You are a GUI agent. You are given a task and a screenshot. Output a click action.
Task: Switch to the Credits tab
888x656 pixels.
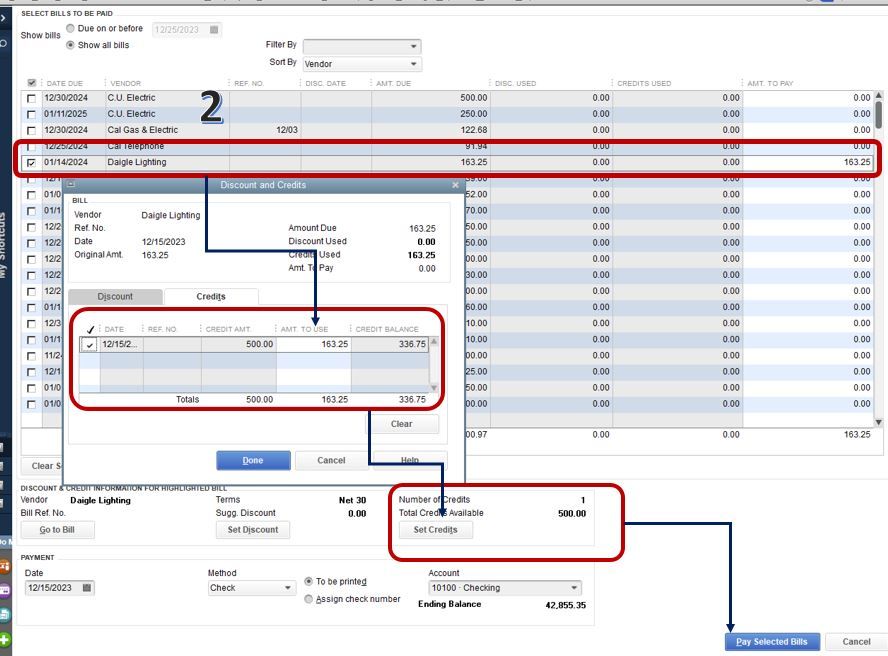211,296
